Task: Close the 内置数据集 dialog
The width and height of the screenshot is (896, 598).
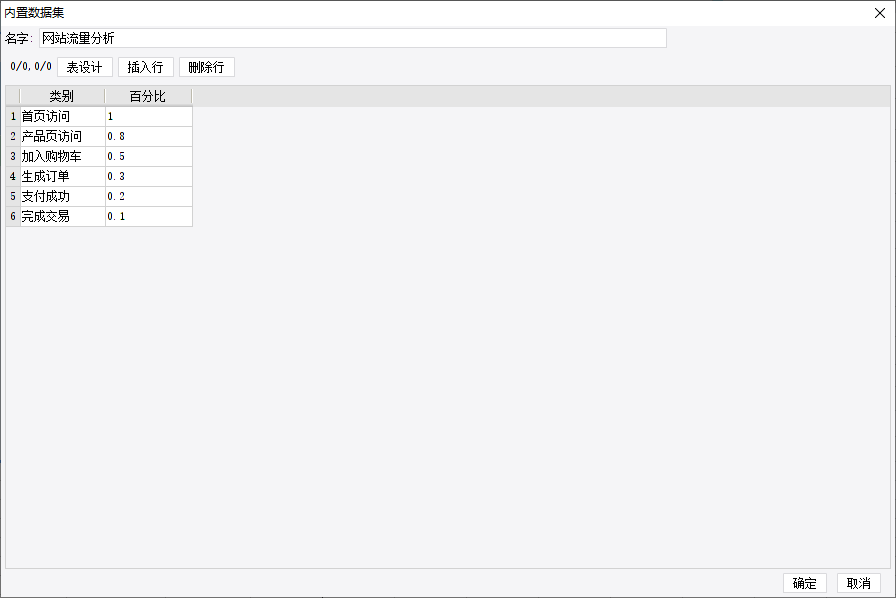Action: [880, 13]
